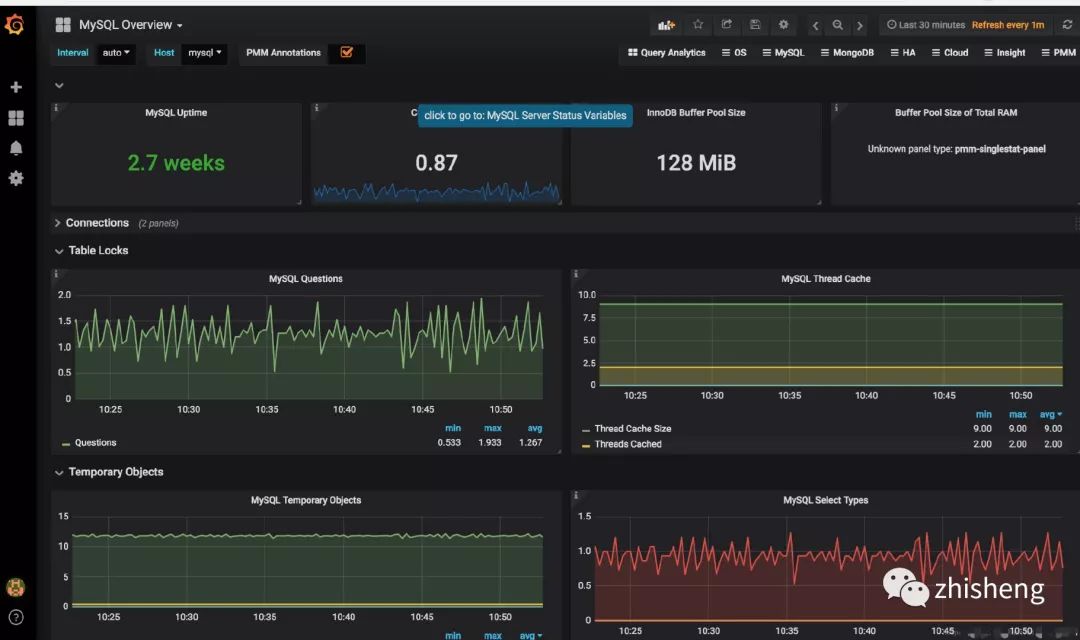Click the MySQL Questions panel title

[x=306, y=279]
